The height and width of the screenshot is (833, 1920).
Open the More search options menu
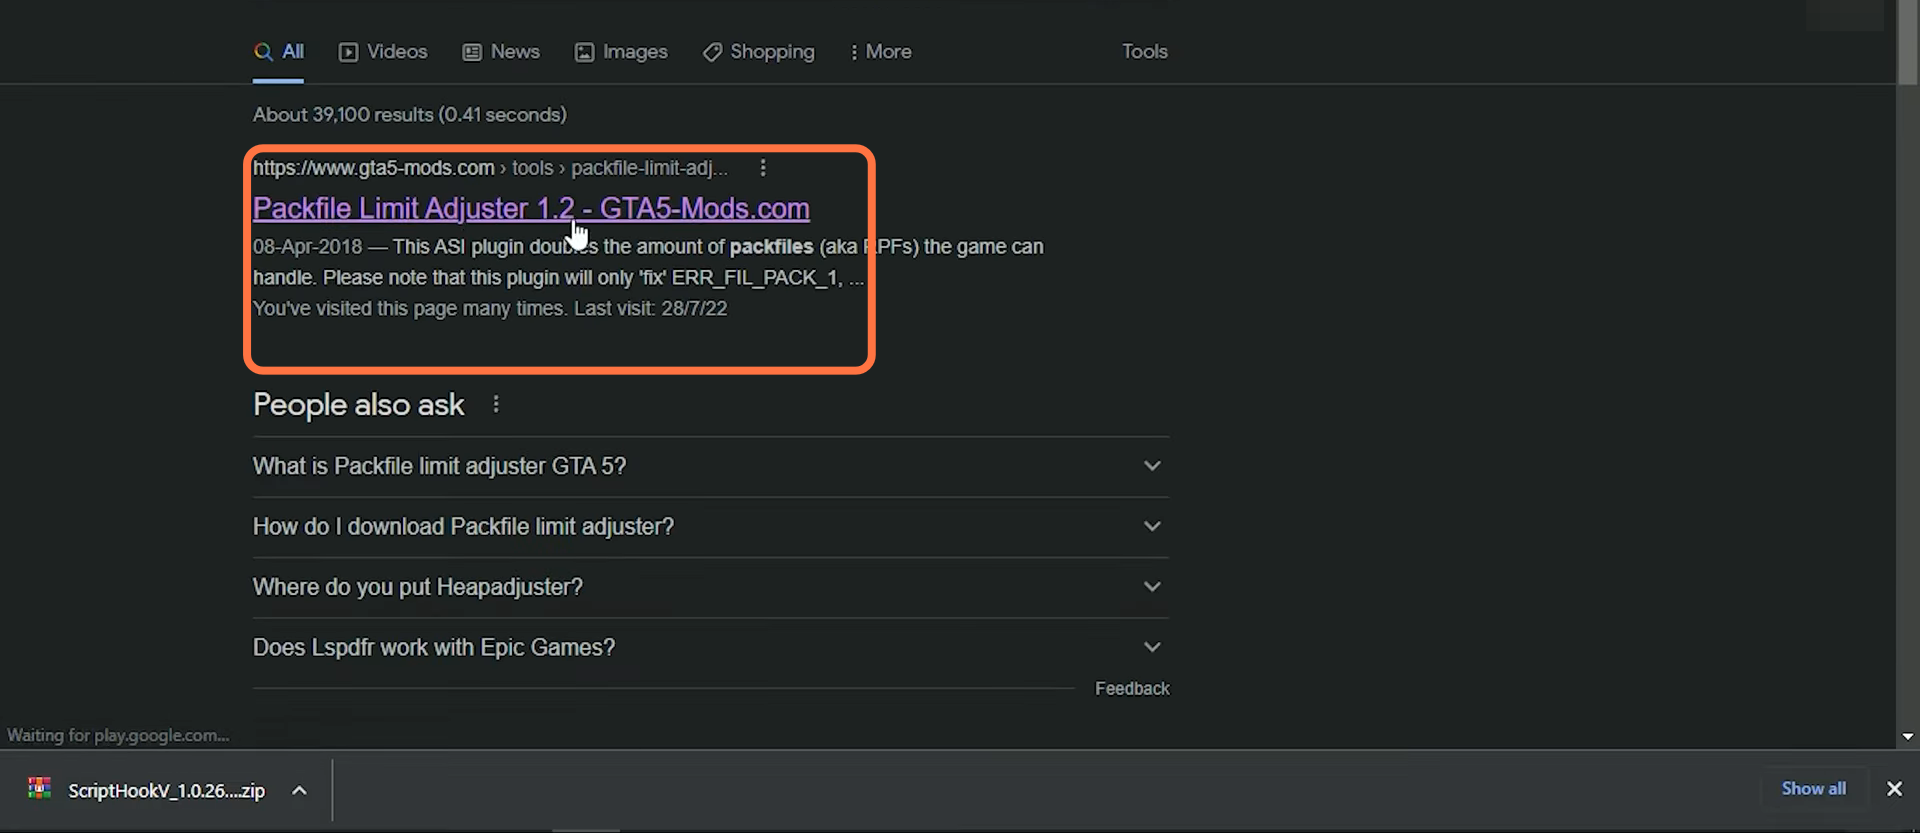point(881,52)
